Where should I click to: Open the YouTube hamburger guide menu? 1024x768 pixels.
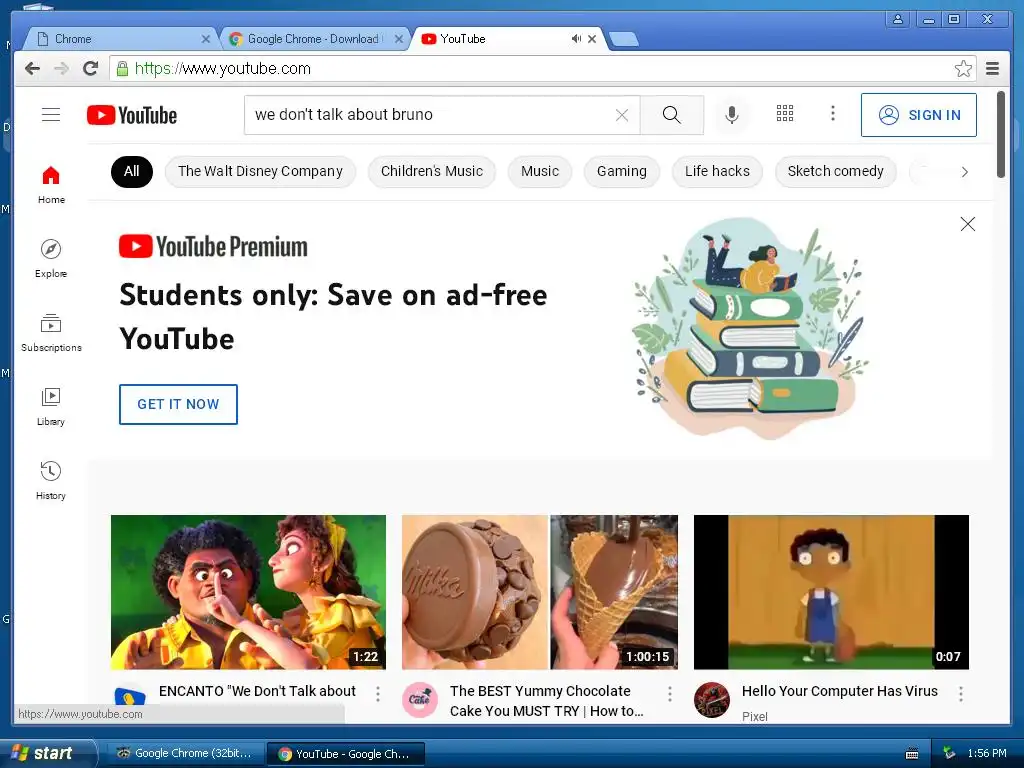(x=51, y=115)
